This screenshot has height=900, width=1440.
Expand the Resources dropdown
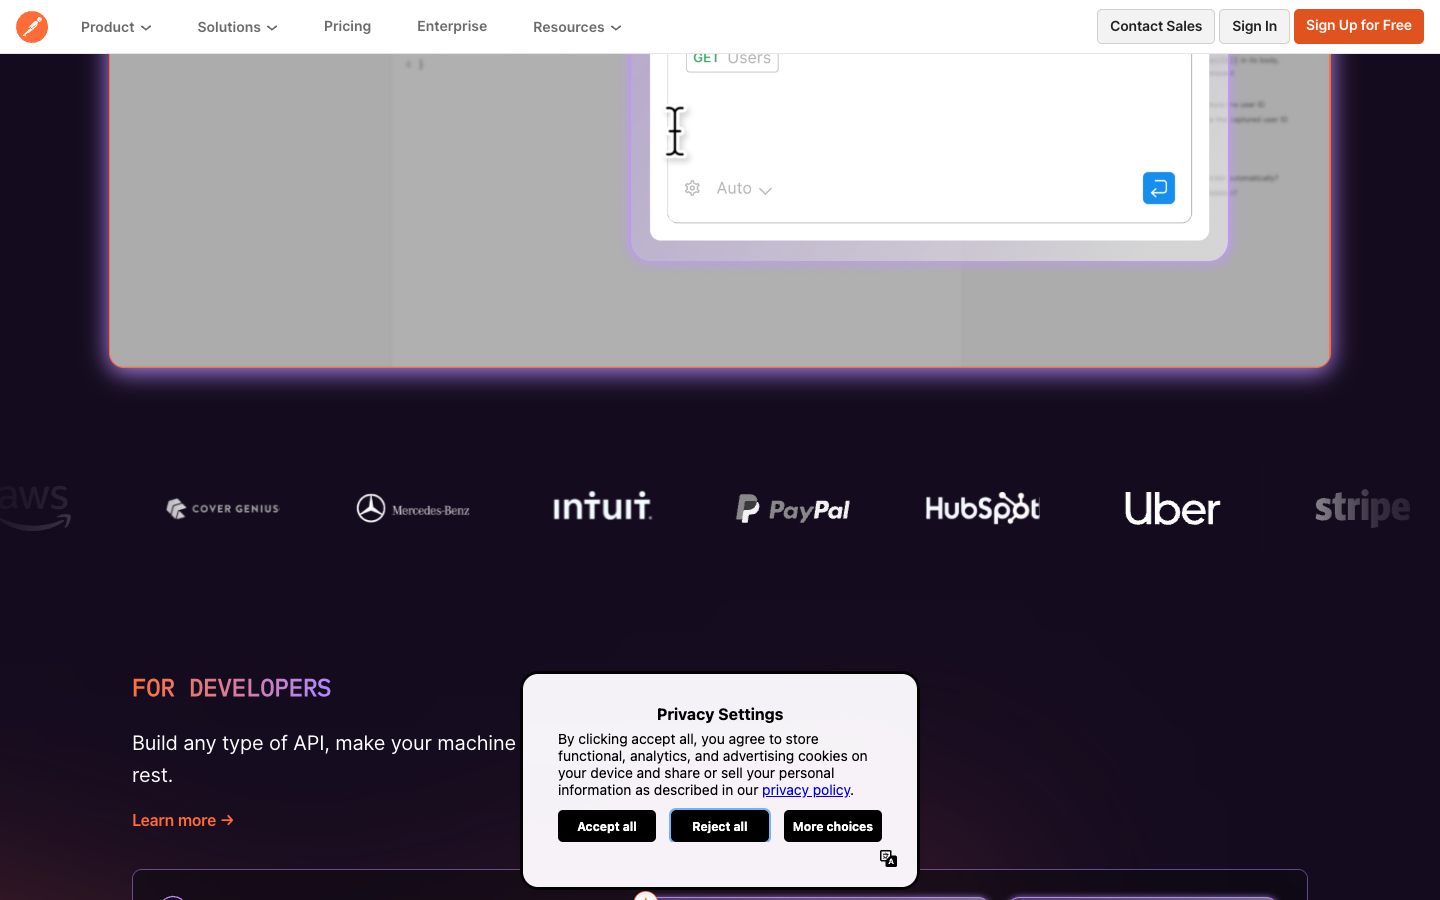[577, 27]
